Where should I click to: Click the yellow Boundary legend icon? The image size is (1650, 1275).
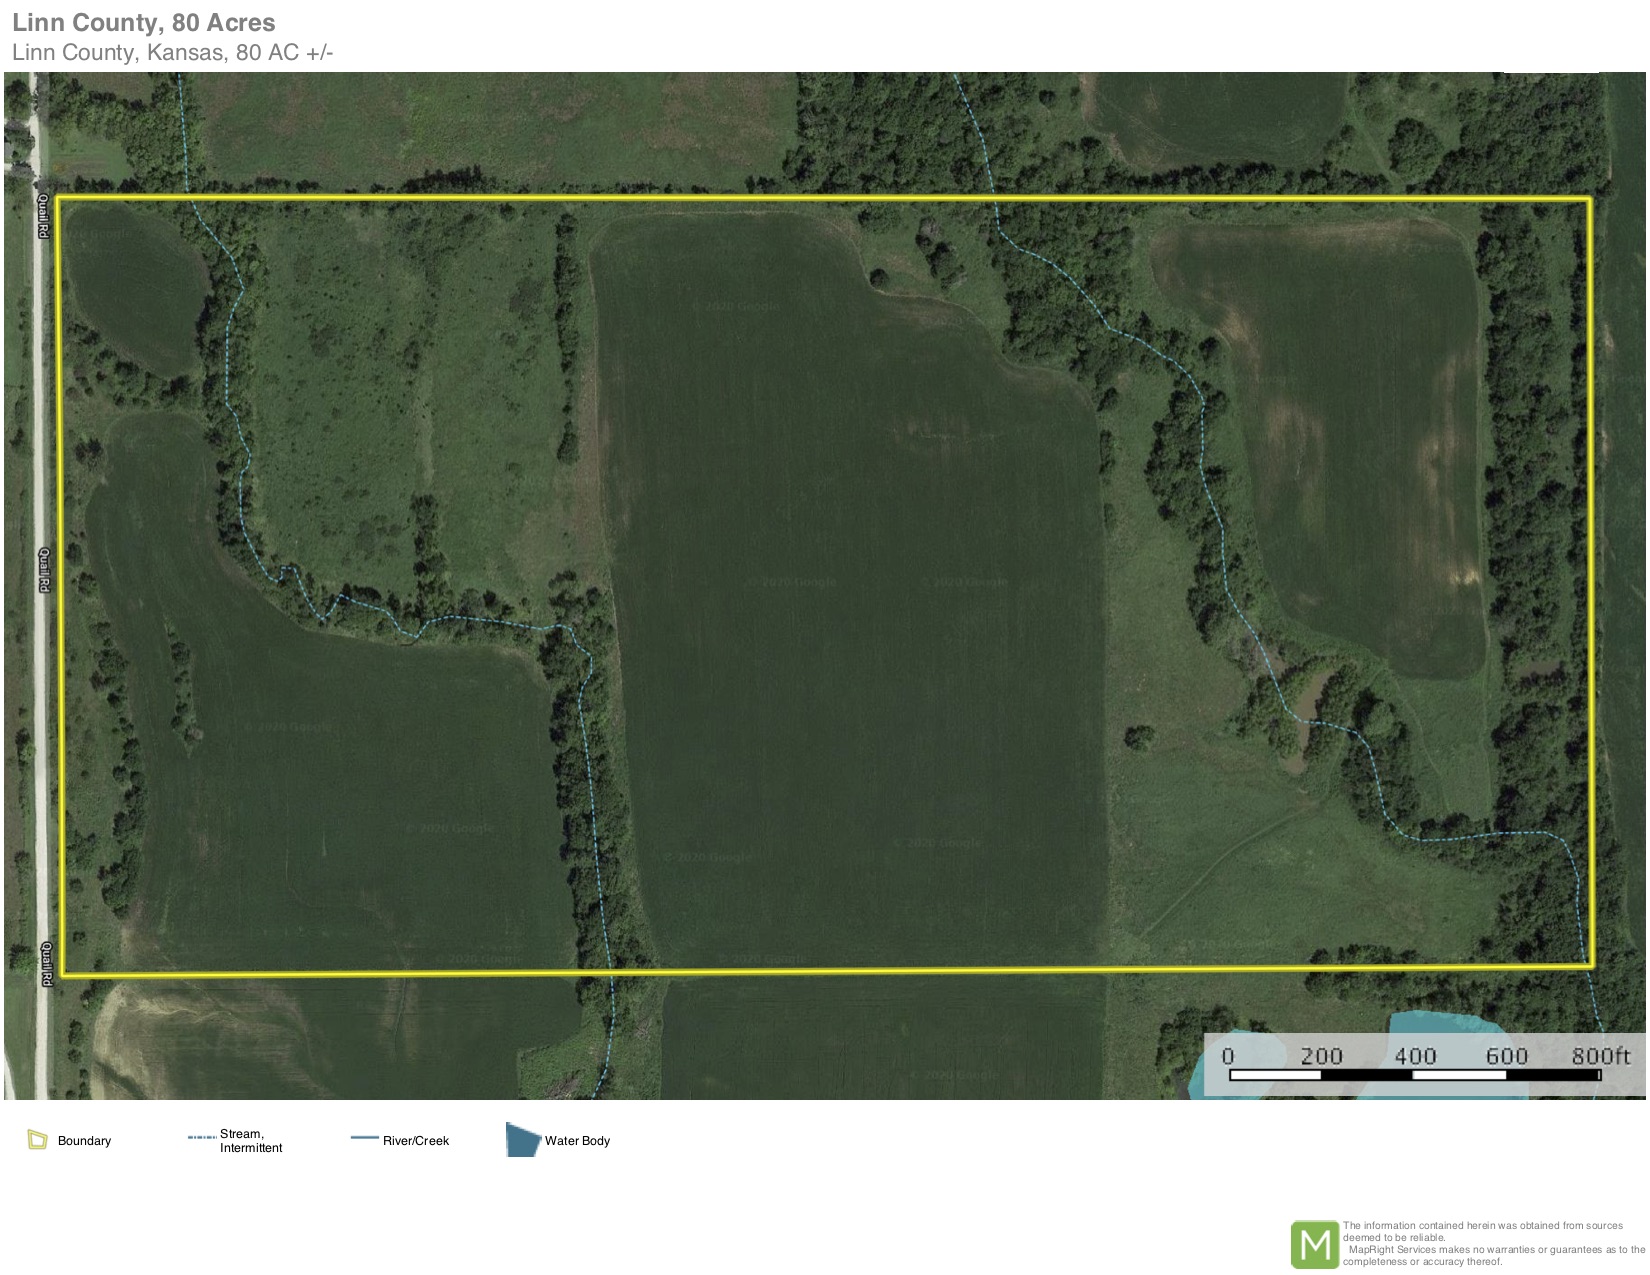(x=37, y=1140)
